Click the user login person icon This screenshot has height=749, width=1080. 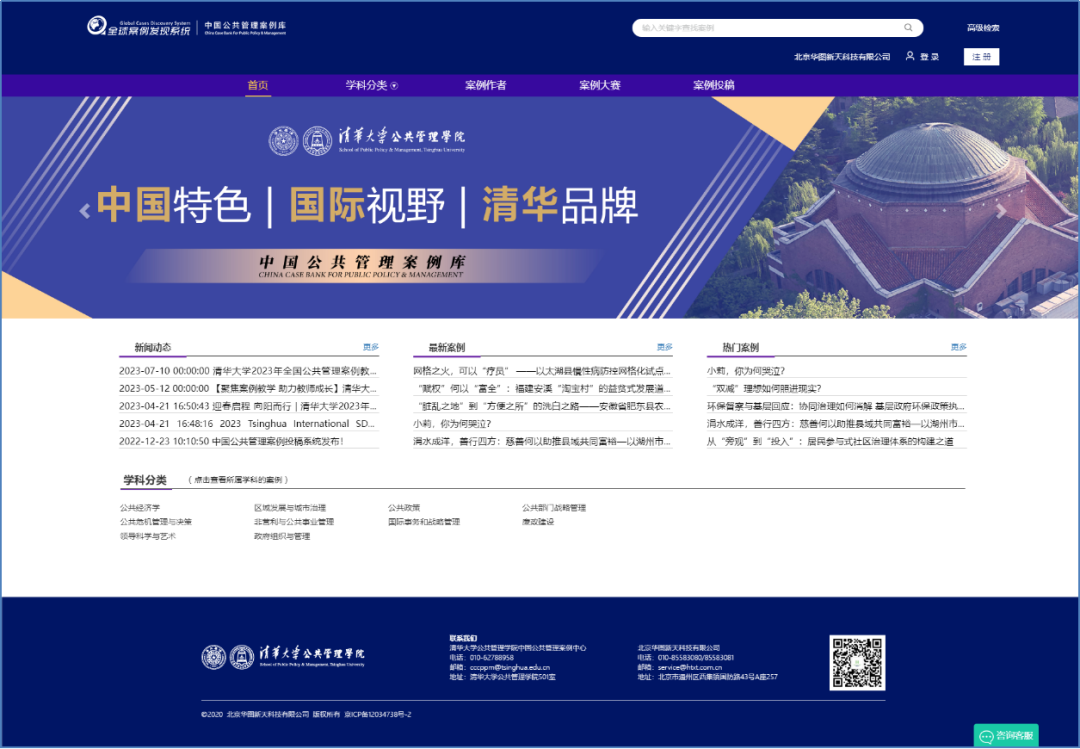click(x=910, y=57)
